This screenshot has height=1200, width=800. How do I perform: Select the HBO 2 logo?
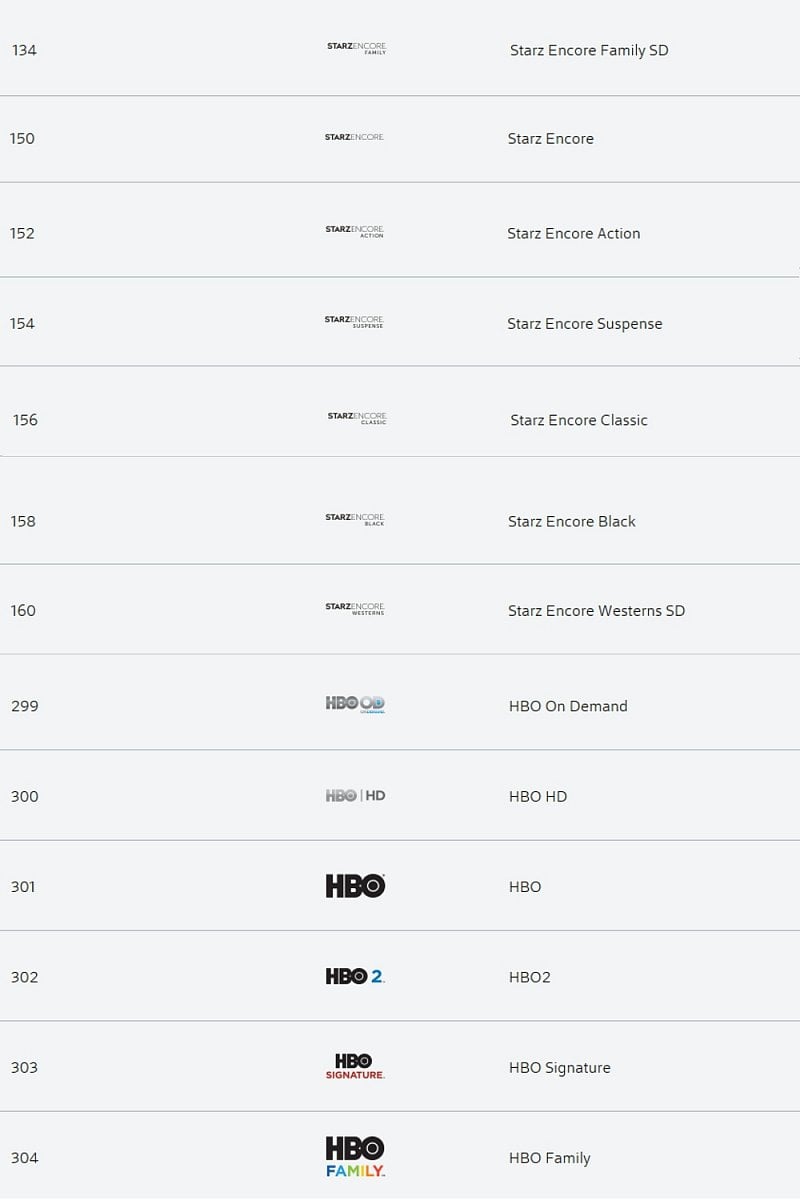pos(355,976)
